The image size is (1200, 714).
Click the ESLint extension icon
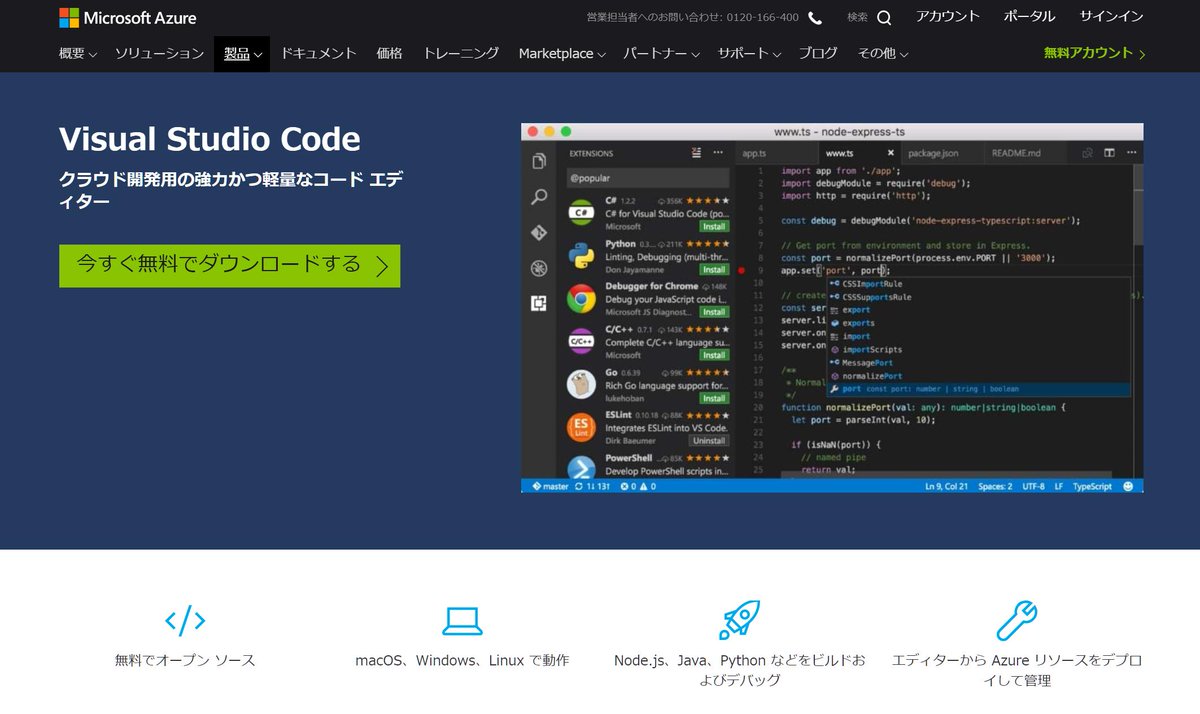(582, 428)
